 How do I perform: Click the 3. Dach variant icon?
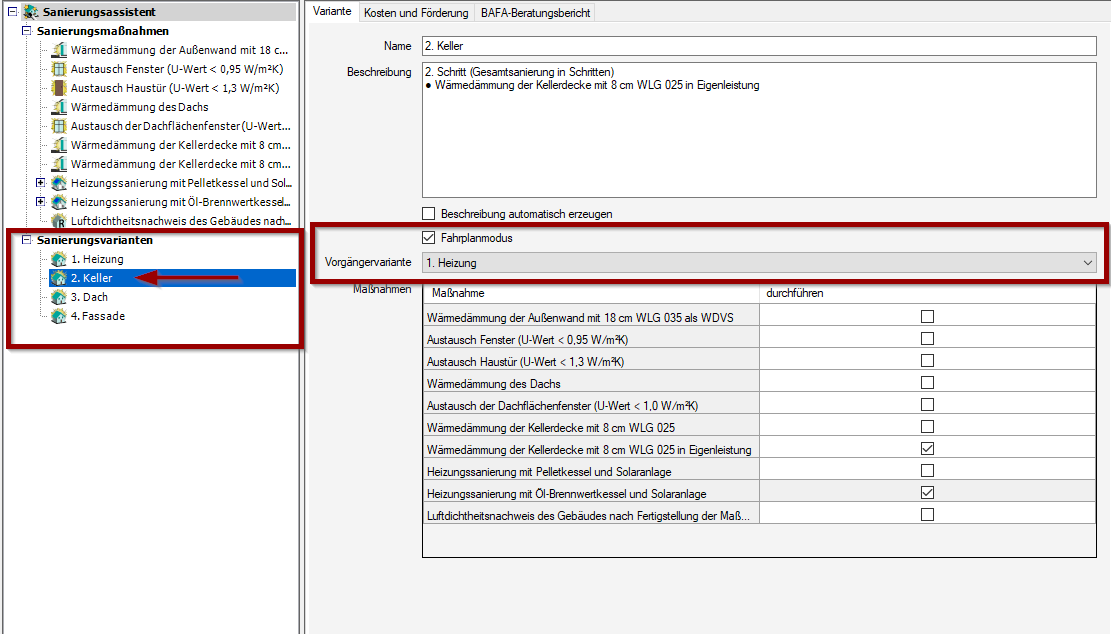coord(59,298)
